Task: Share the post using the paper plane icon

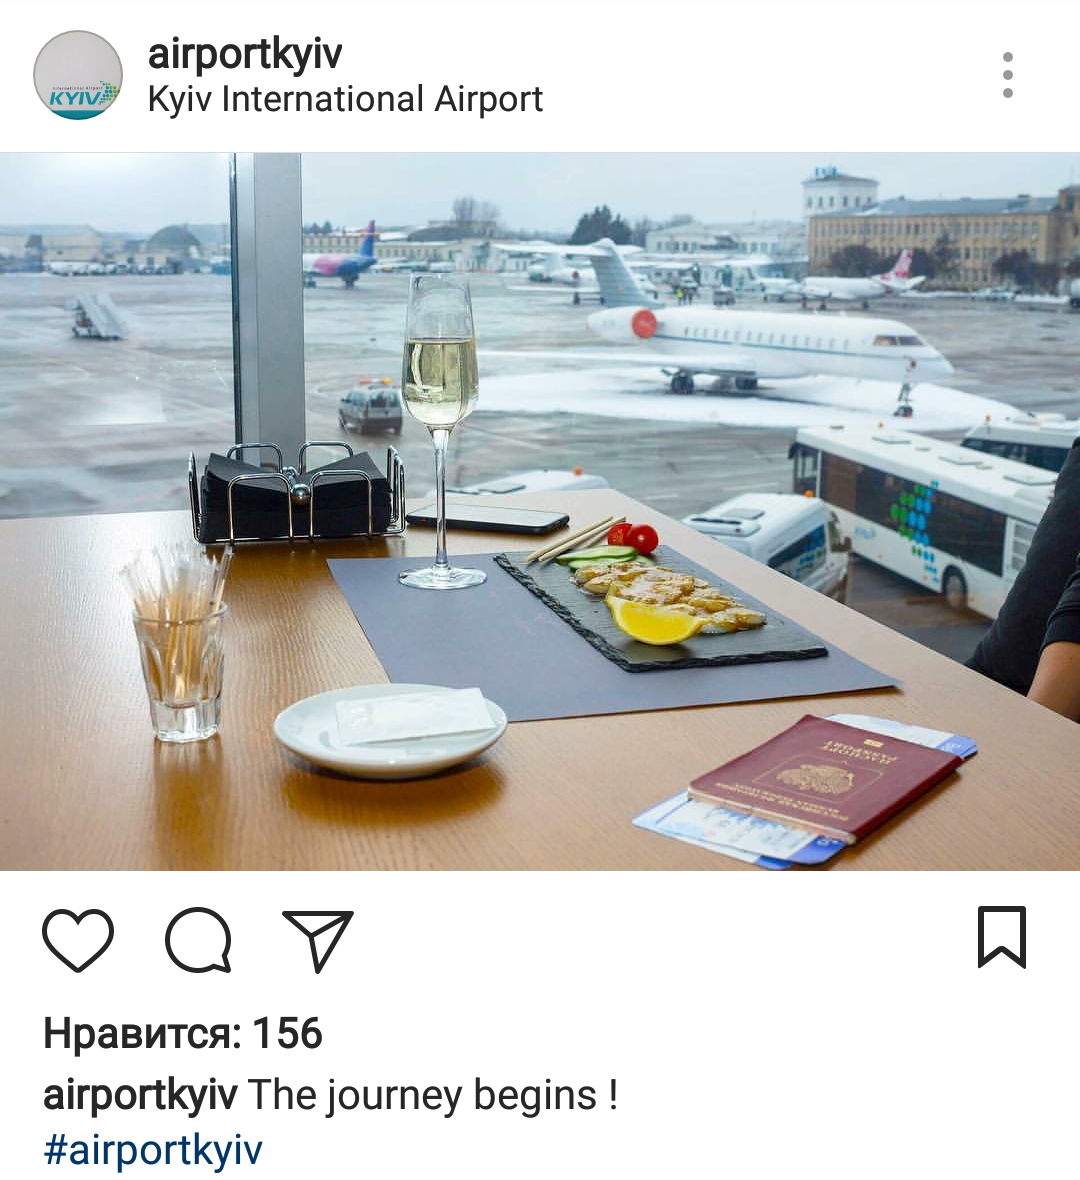Action: tap(318, 940)
